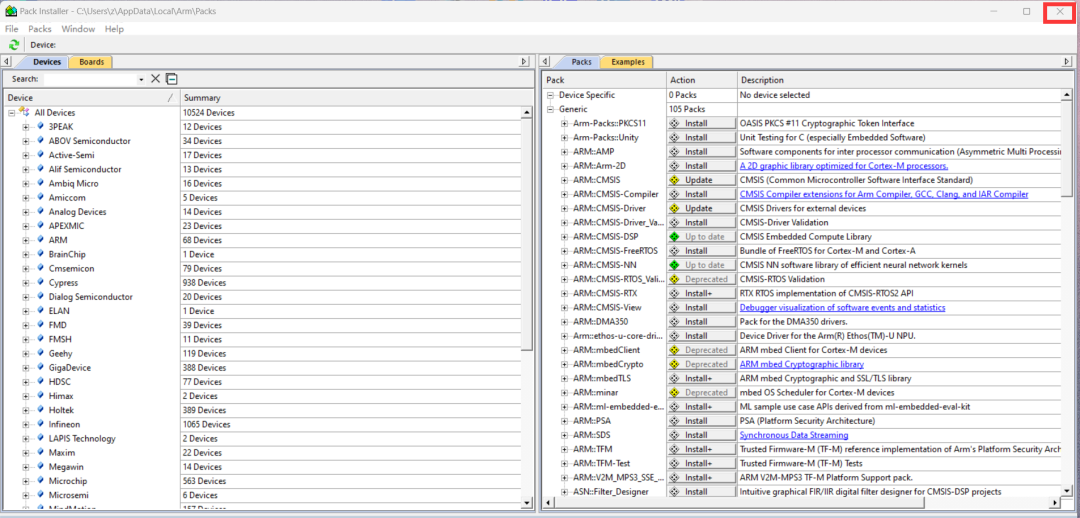Image resolution: width=1080 pixels, height=518 pixels.
Task: Click the ABOV Semiconductor vendor icon
Action: tap(40, 141)
